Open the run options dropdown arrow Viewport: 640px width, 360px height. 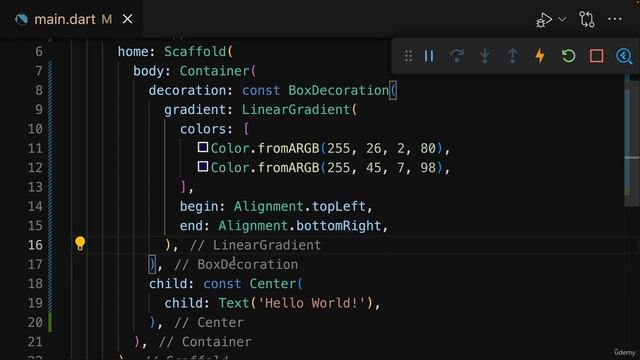click(562, 19)
